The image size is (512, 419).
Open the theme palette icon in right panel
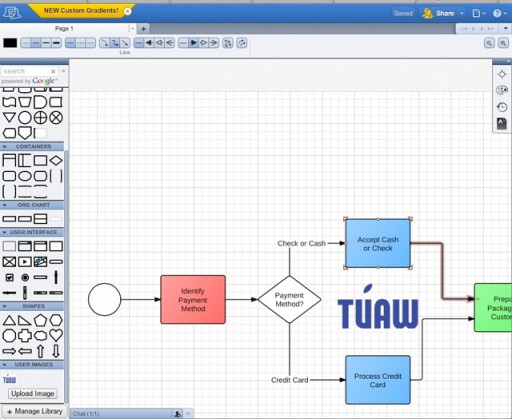[502, 90]
